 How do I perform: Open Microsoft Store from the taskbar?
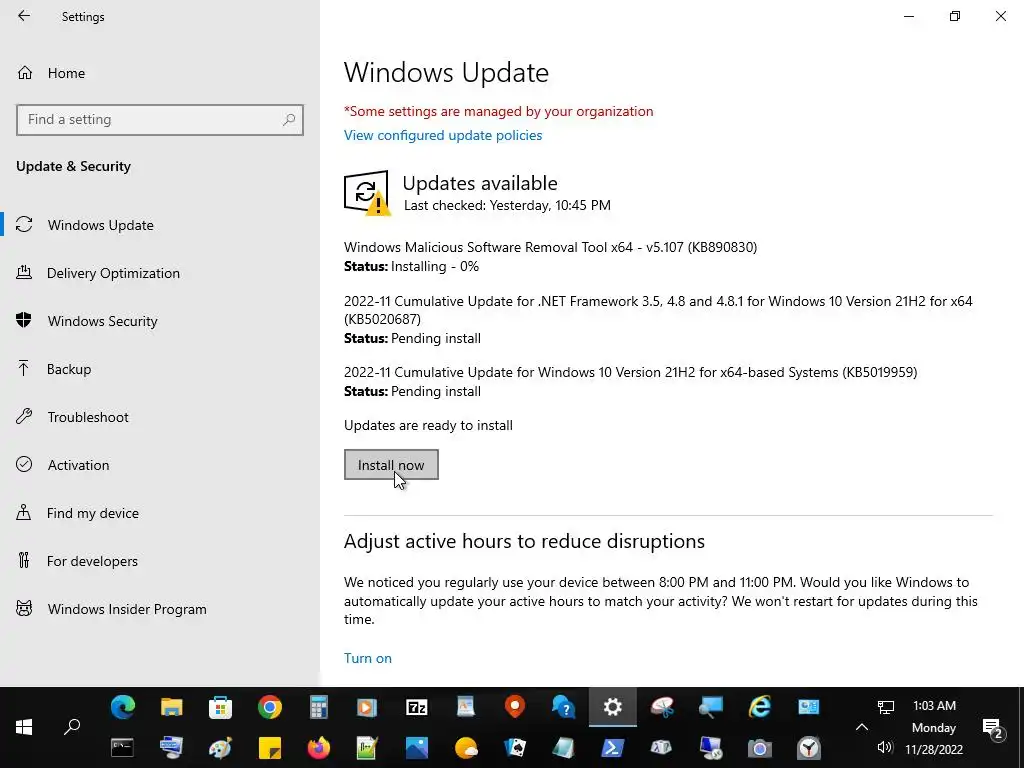click(x=221, y=707)
